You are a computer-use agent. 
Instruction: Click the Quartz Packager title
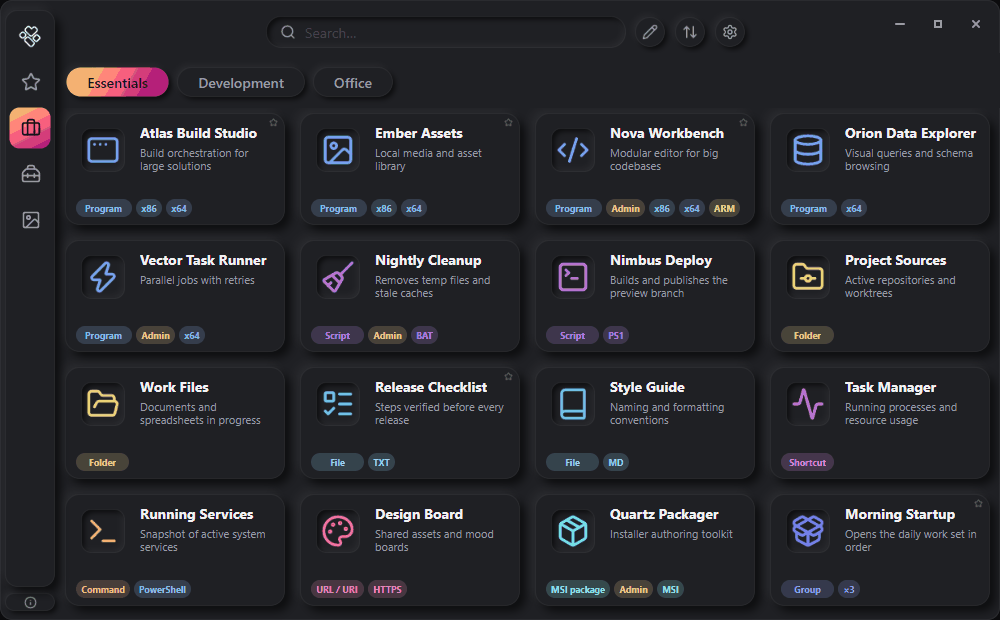point(664,514)
